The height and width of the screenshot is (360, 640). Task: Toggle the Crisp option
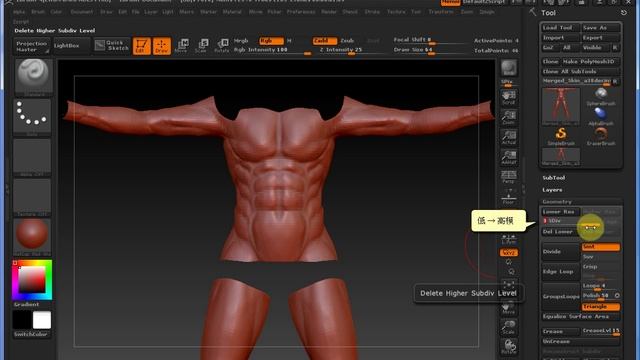[x=601, y=267]
